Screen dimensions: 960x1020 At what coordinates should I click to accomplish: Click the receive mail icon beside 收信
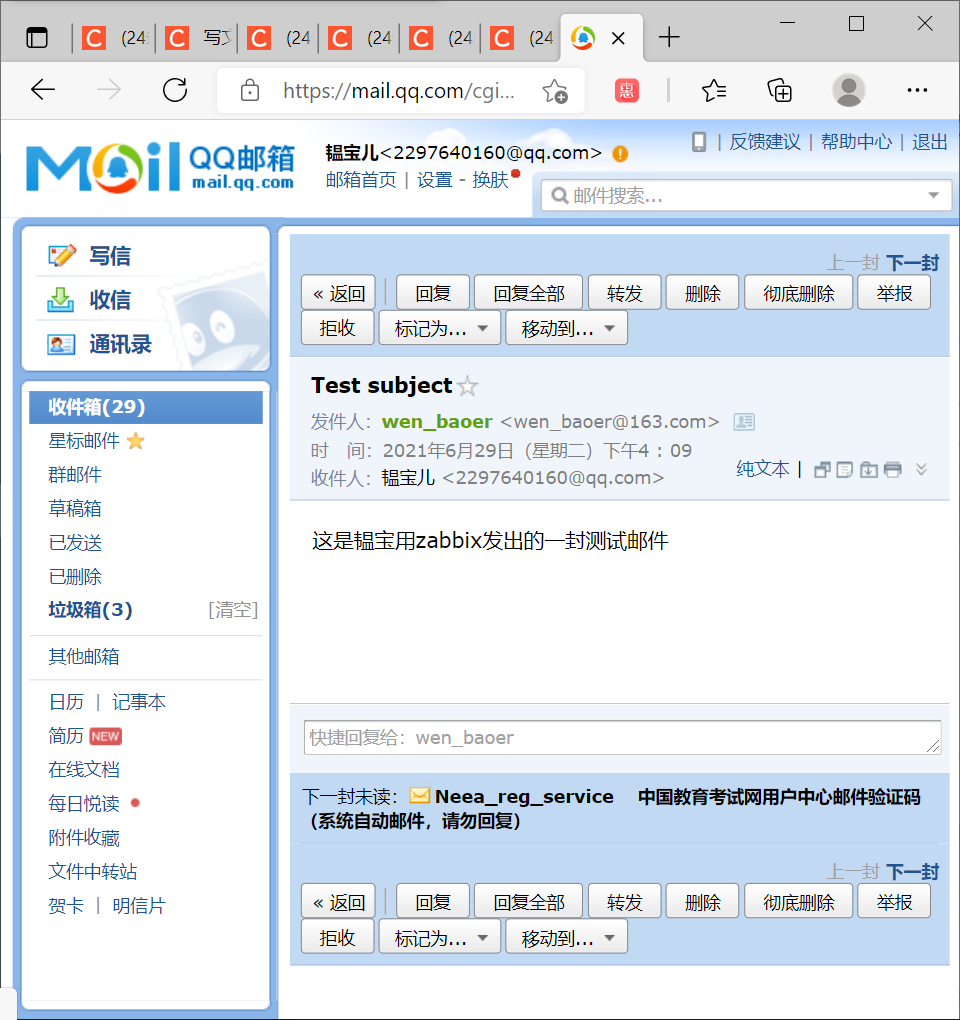point(62,298)
